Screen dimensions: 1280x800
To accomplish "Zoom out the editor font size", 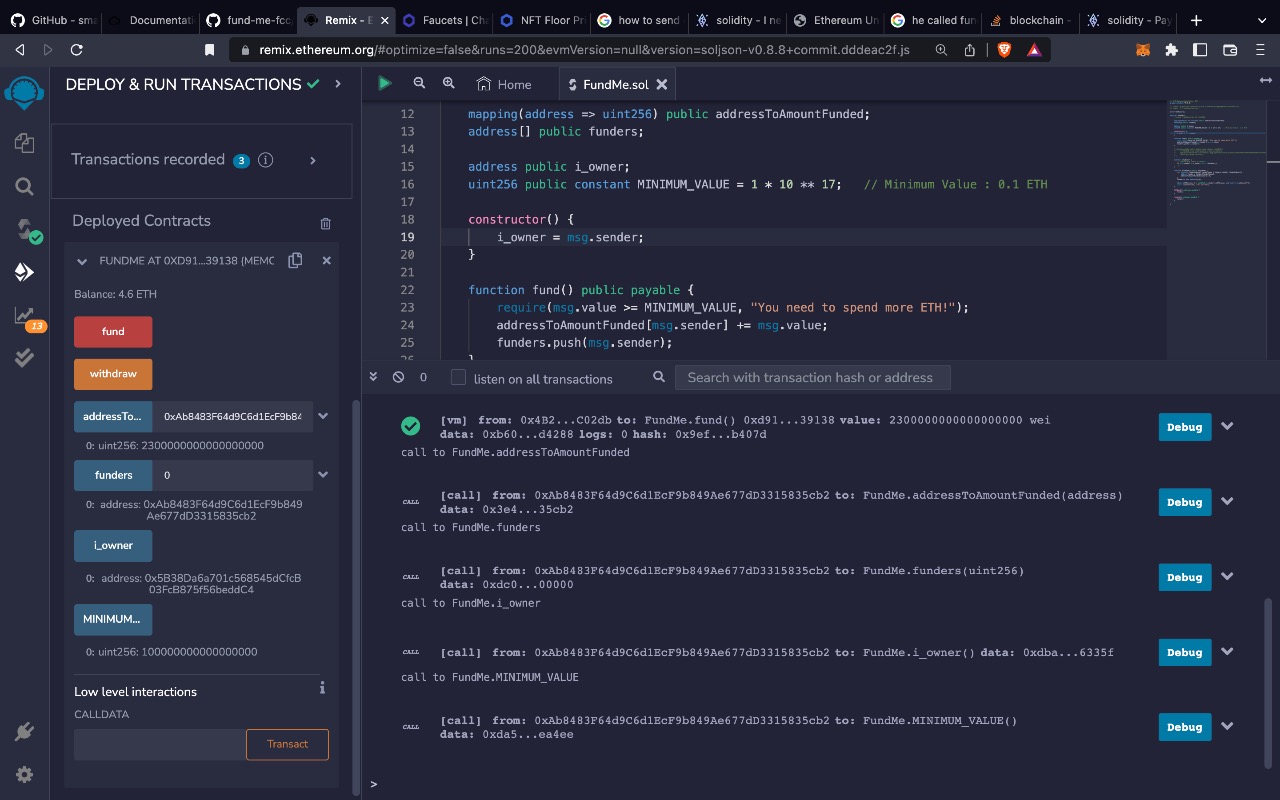I will pyautogui.click(x=419, y=84).
